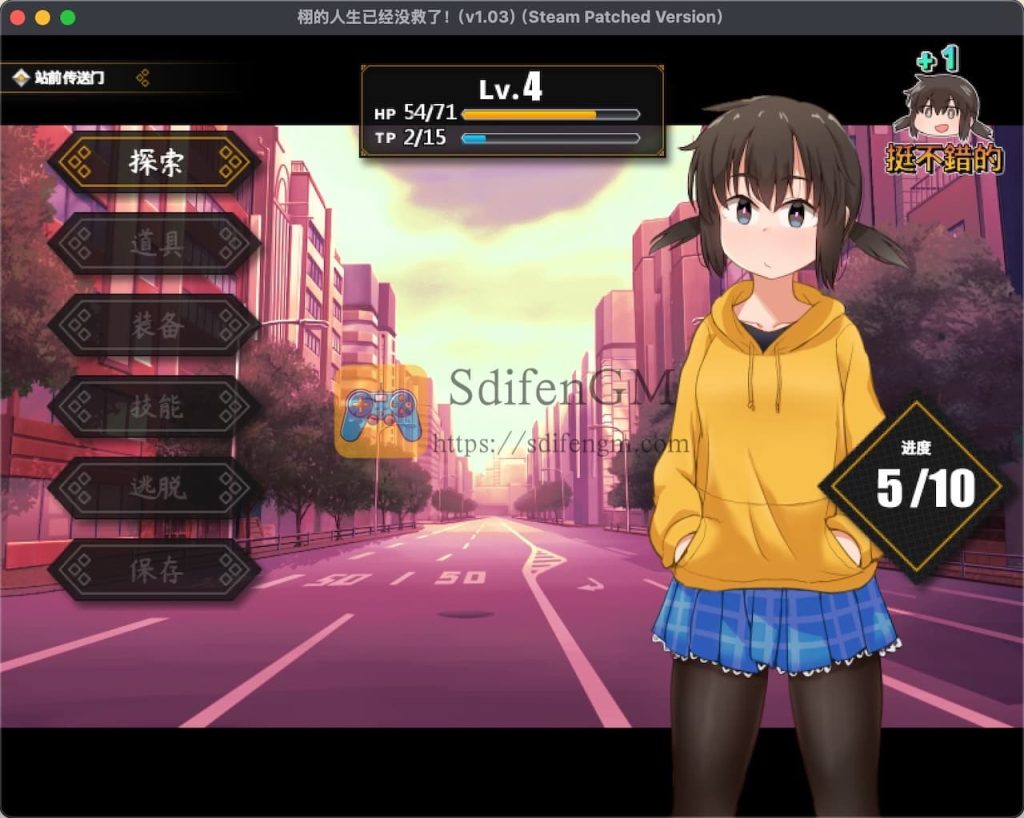Click the 进度 5/10 progress diamond

point(916,486)
